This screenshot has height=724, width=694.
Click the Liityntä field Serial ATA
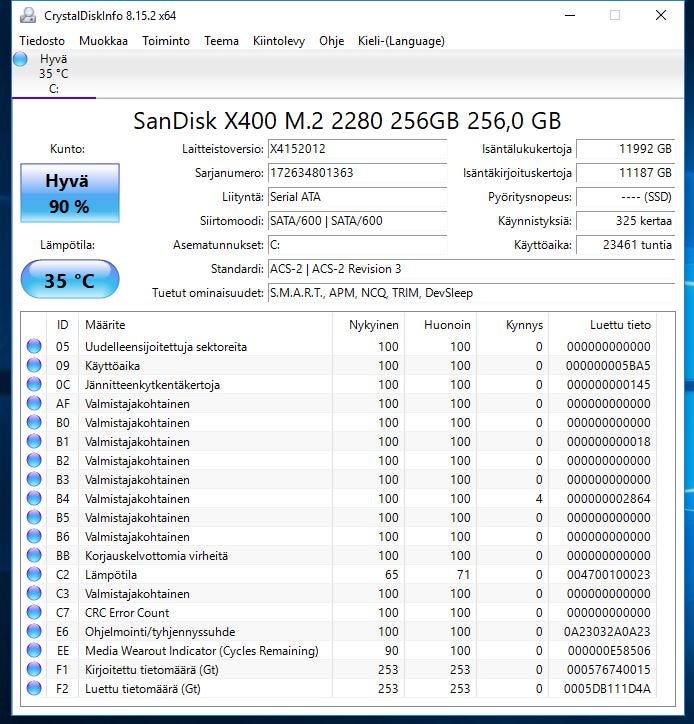(357, 197)
